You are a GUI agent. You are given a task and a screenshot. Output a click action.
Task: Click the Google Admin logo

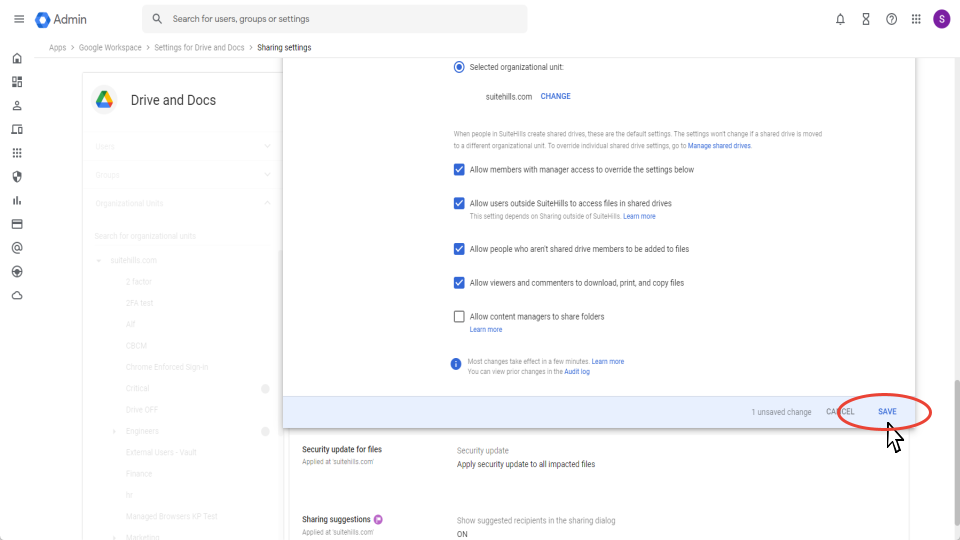click(61, 20)
